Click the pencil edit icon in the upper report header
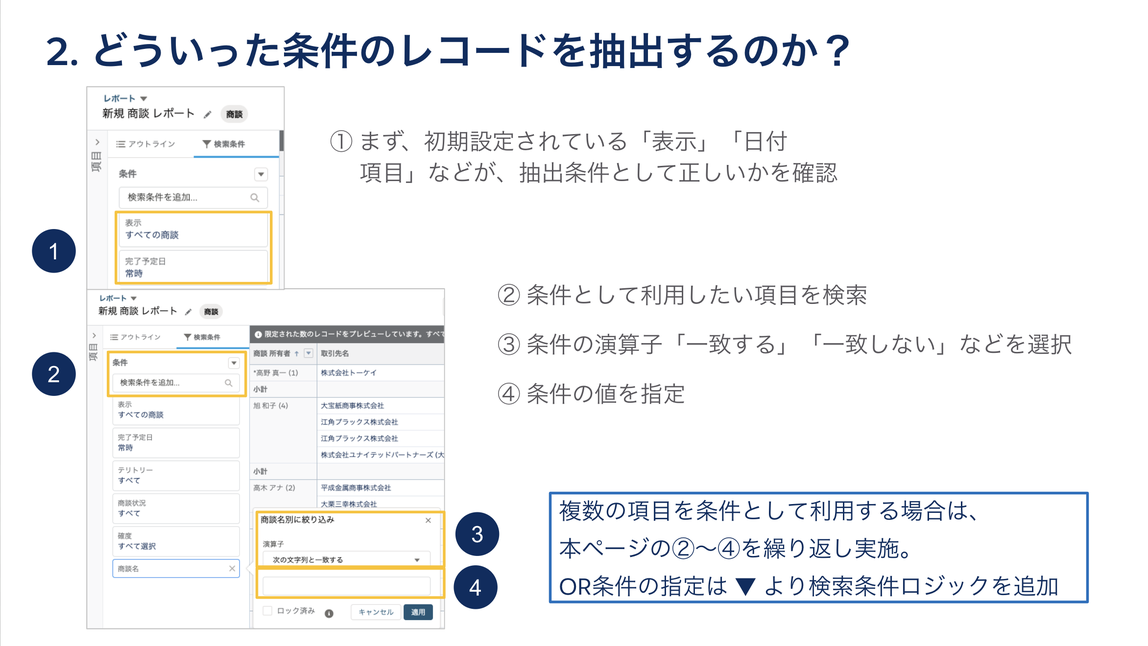 (x=208, y=114)
